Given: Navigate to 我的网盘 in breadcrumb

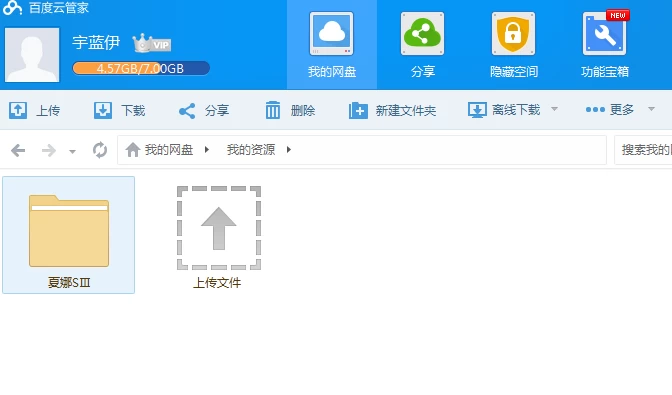Looking at the screenshot, I should click(169, 150).
